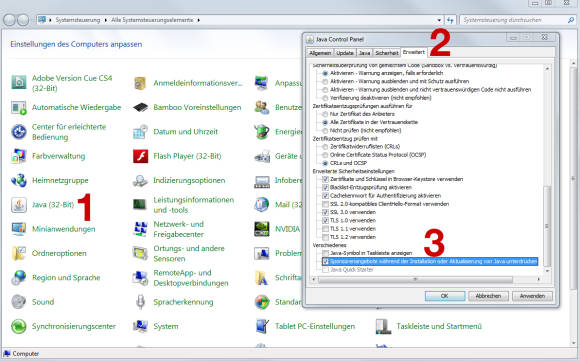Open the Adobe Version Cue CS4 icon
Screen dimensions: 580x361
tap(18, 82)
